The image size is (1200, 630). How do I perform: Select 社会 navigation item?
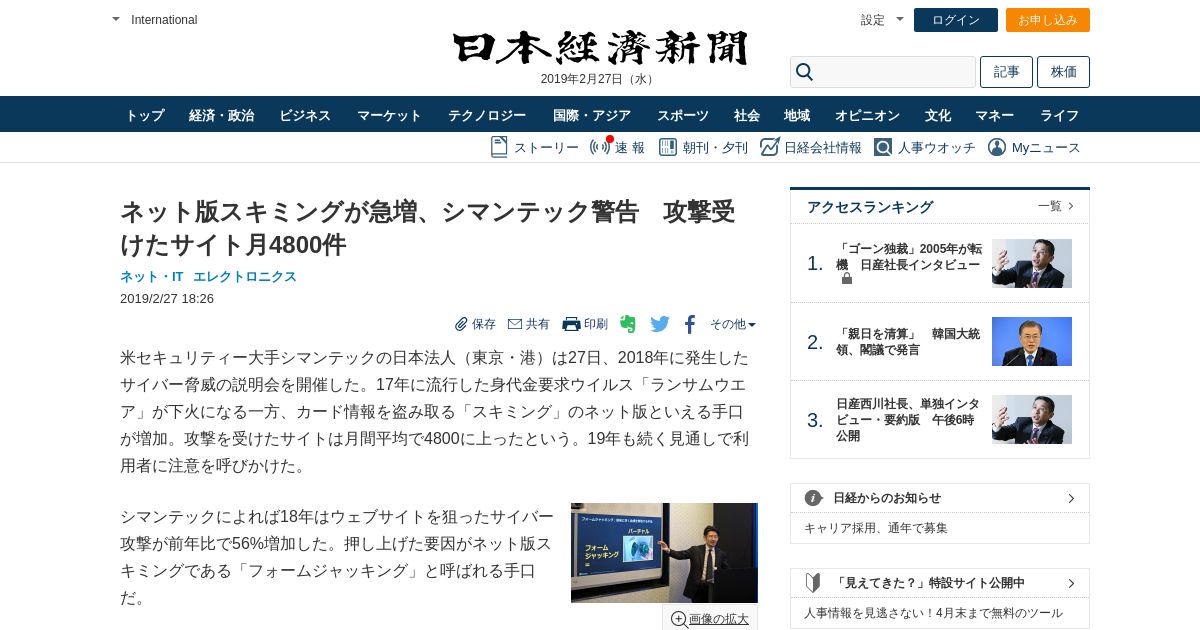point(747,115)
